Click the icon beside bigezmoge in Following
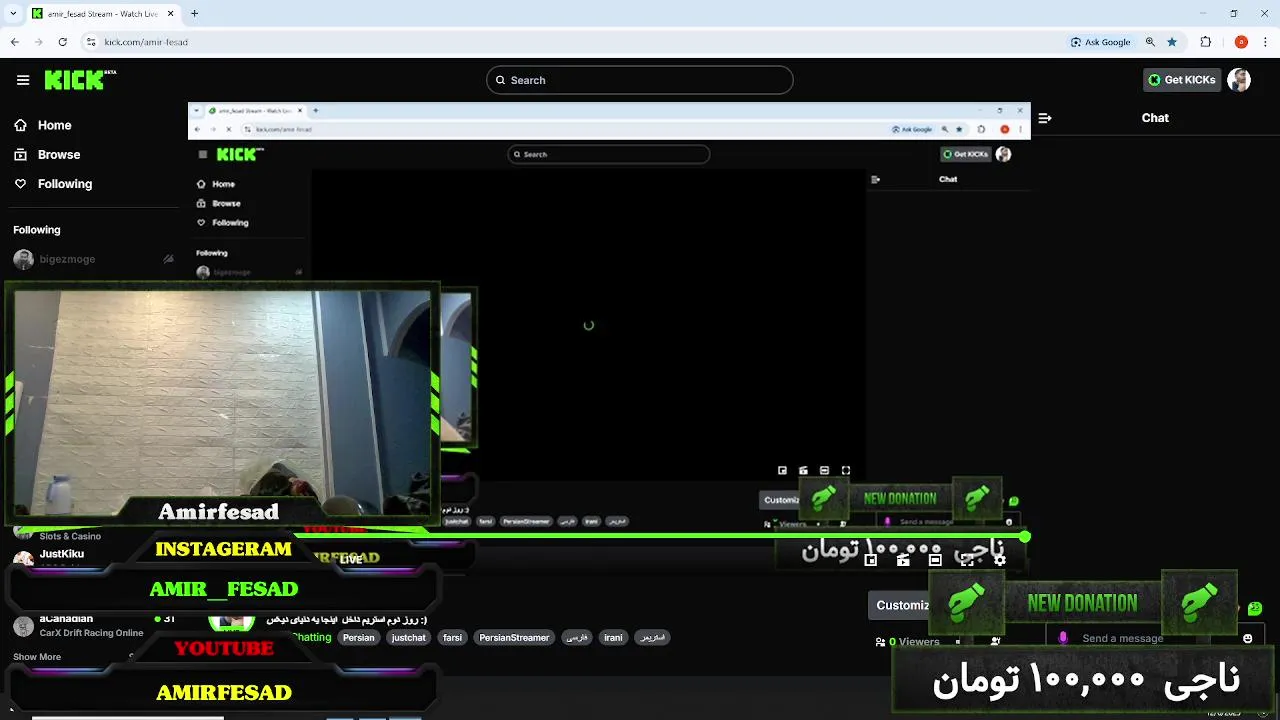This screenshot has width=1280, height=720. 168,259
